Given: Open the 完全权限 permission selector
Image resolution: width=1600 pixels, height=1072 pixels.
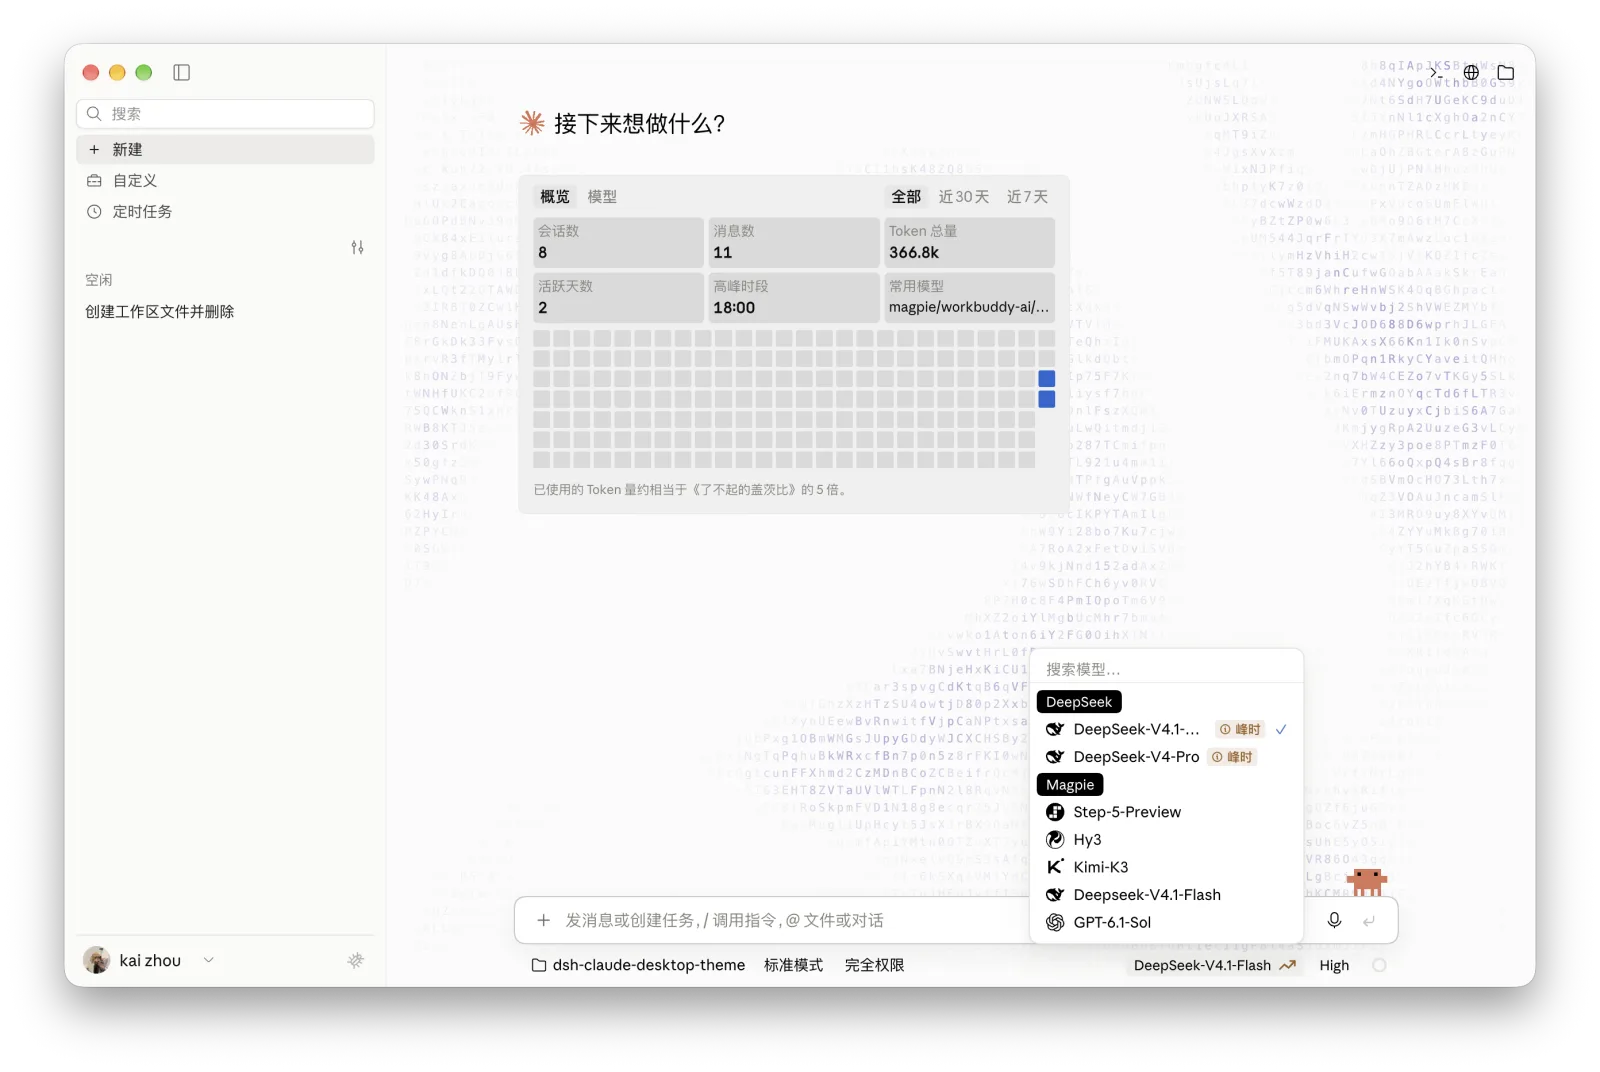Looking at the screenshot, I should 874,965.
